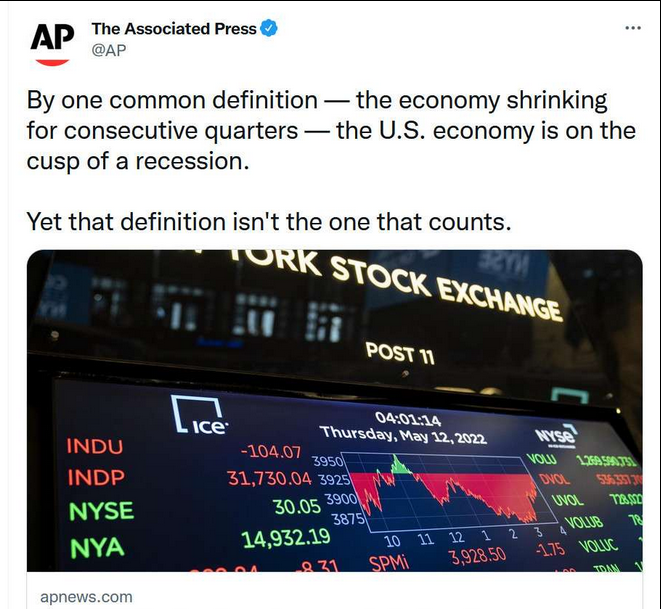The height and width of the screenshot is (609, 661).
Task: Click the green NYSE ticker label
Action: [101, 510]
